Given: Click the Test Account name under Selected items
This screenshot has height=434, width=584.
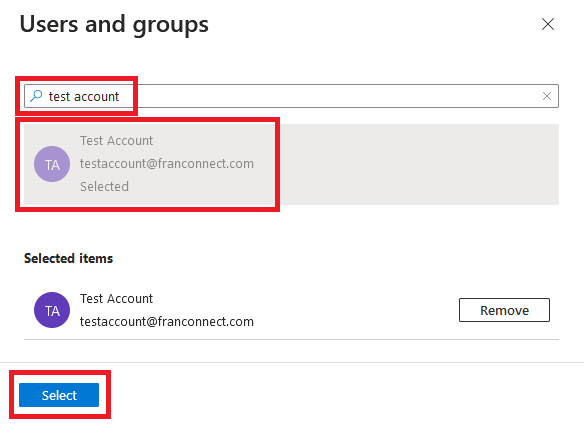Looking at the screenshot, I should click(116, 298).
